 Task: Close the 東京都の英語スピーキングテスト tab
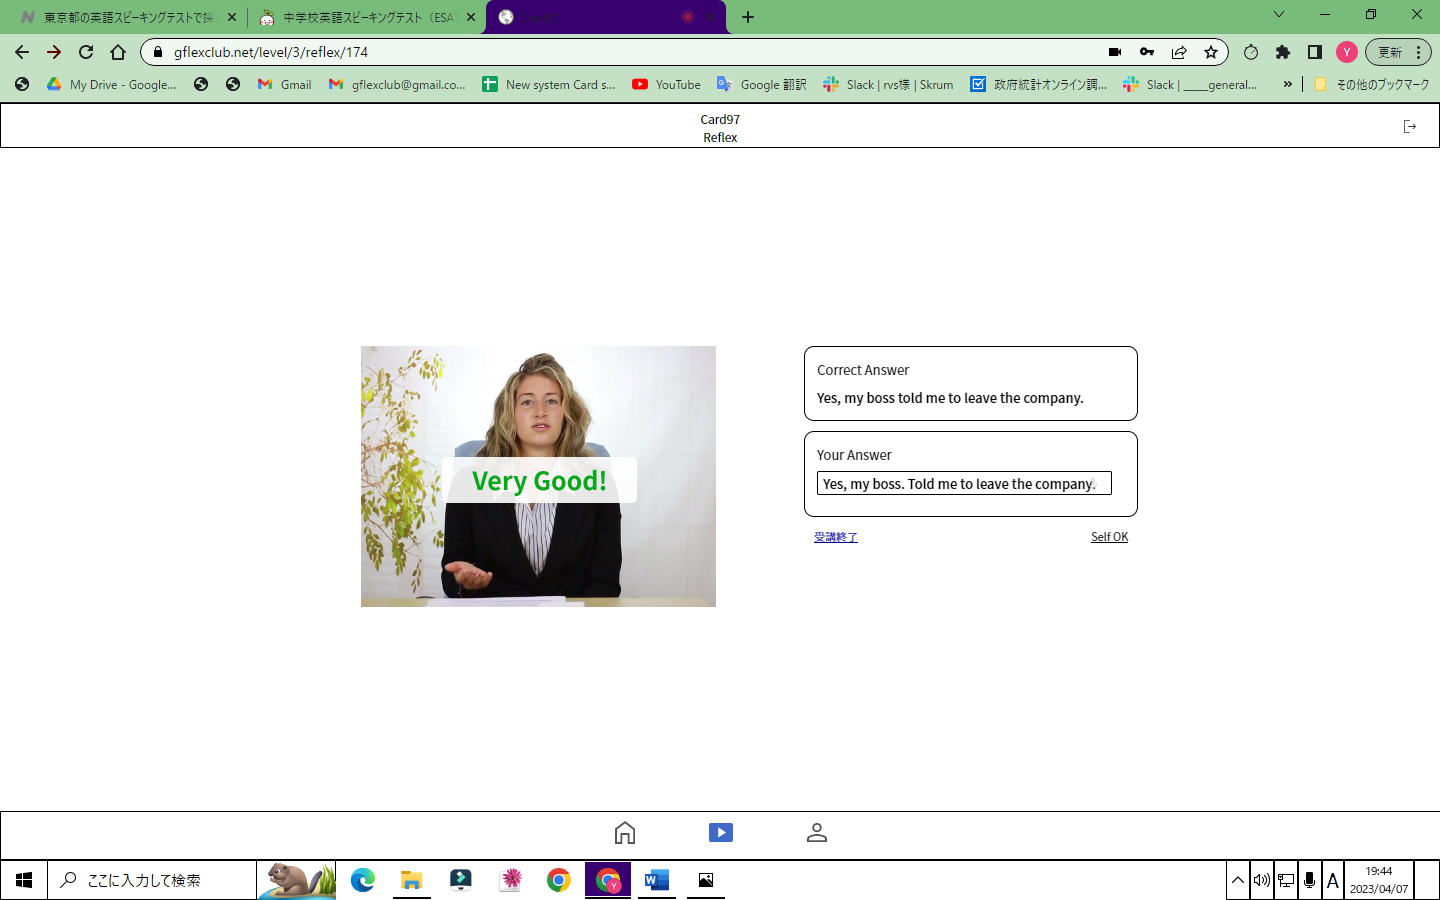[x=232, y=17]
